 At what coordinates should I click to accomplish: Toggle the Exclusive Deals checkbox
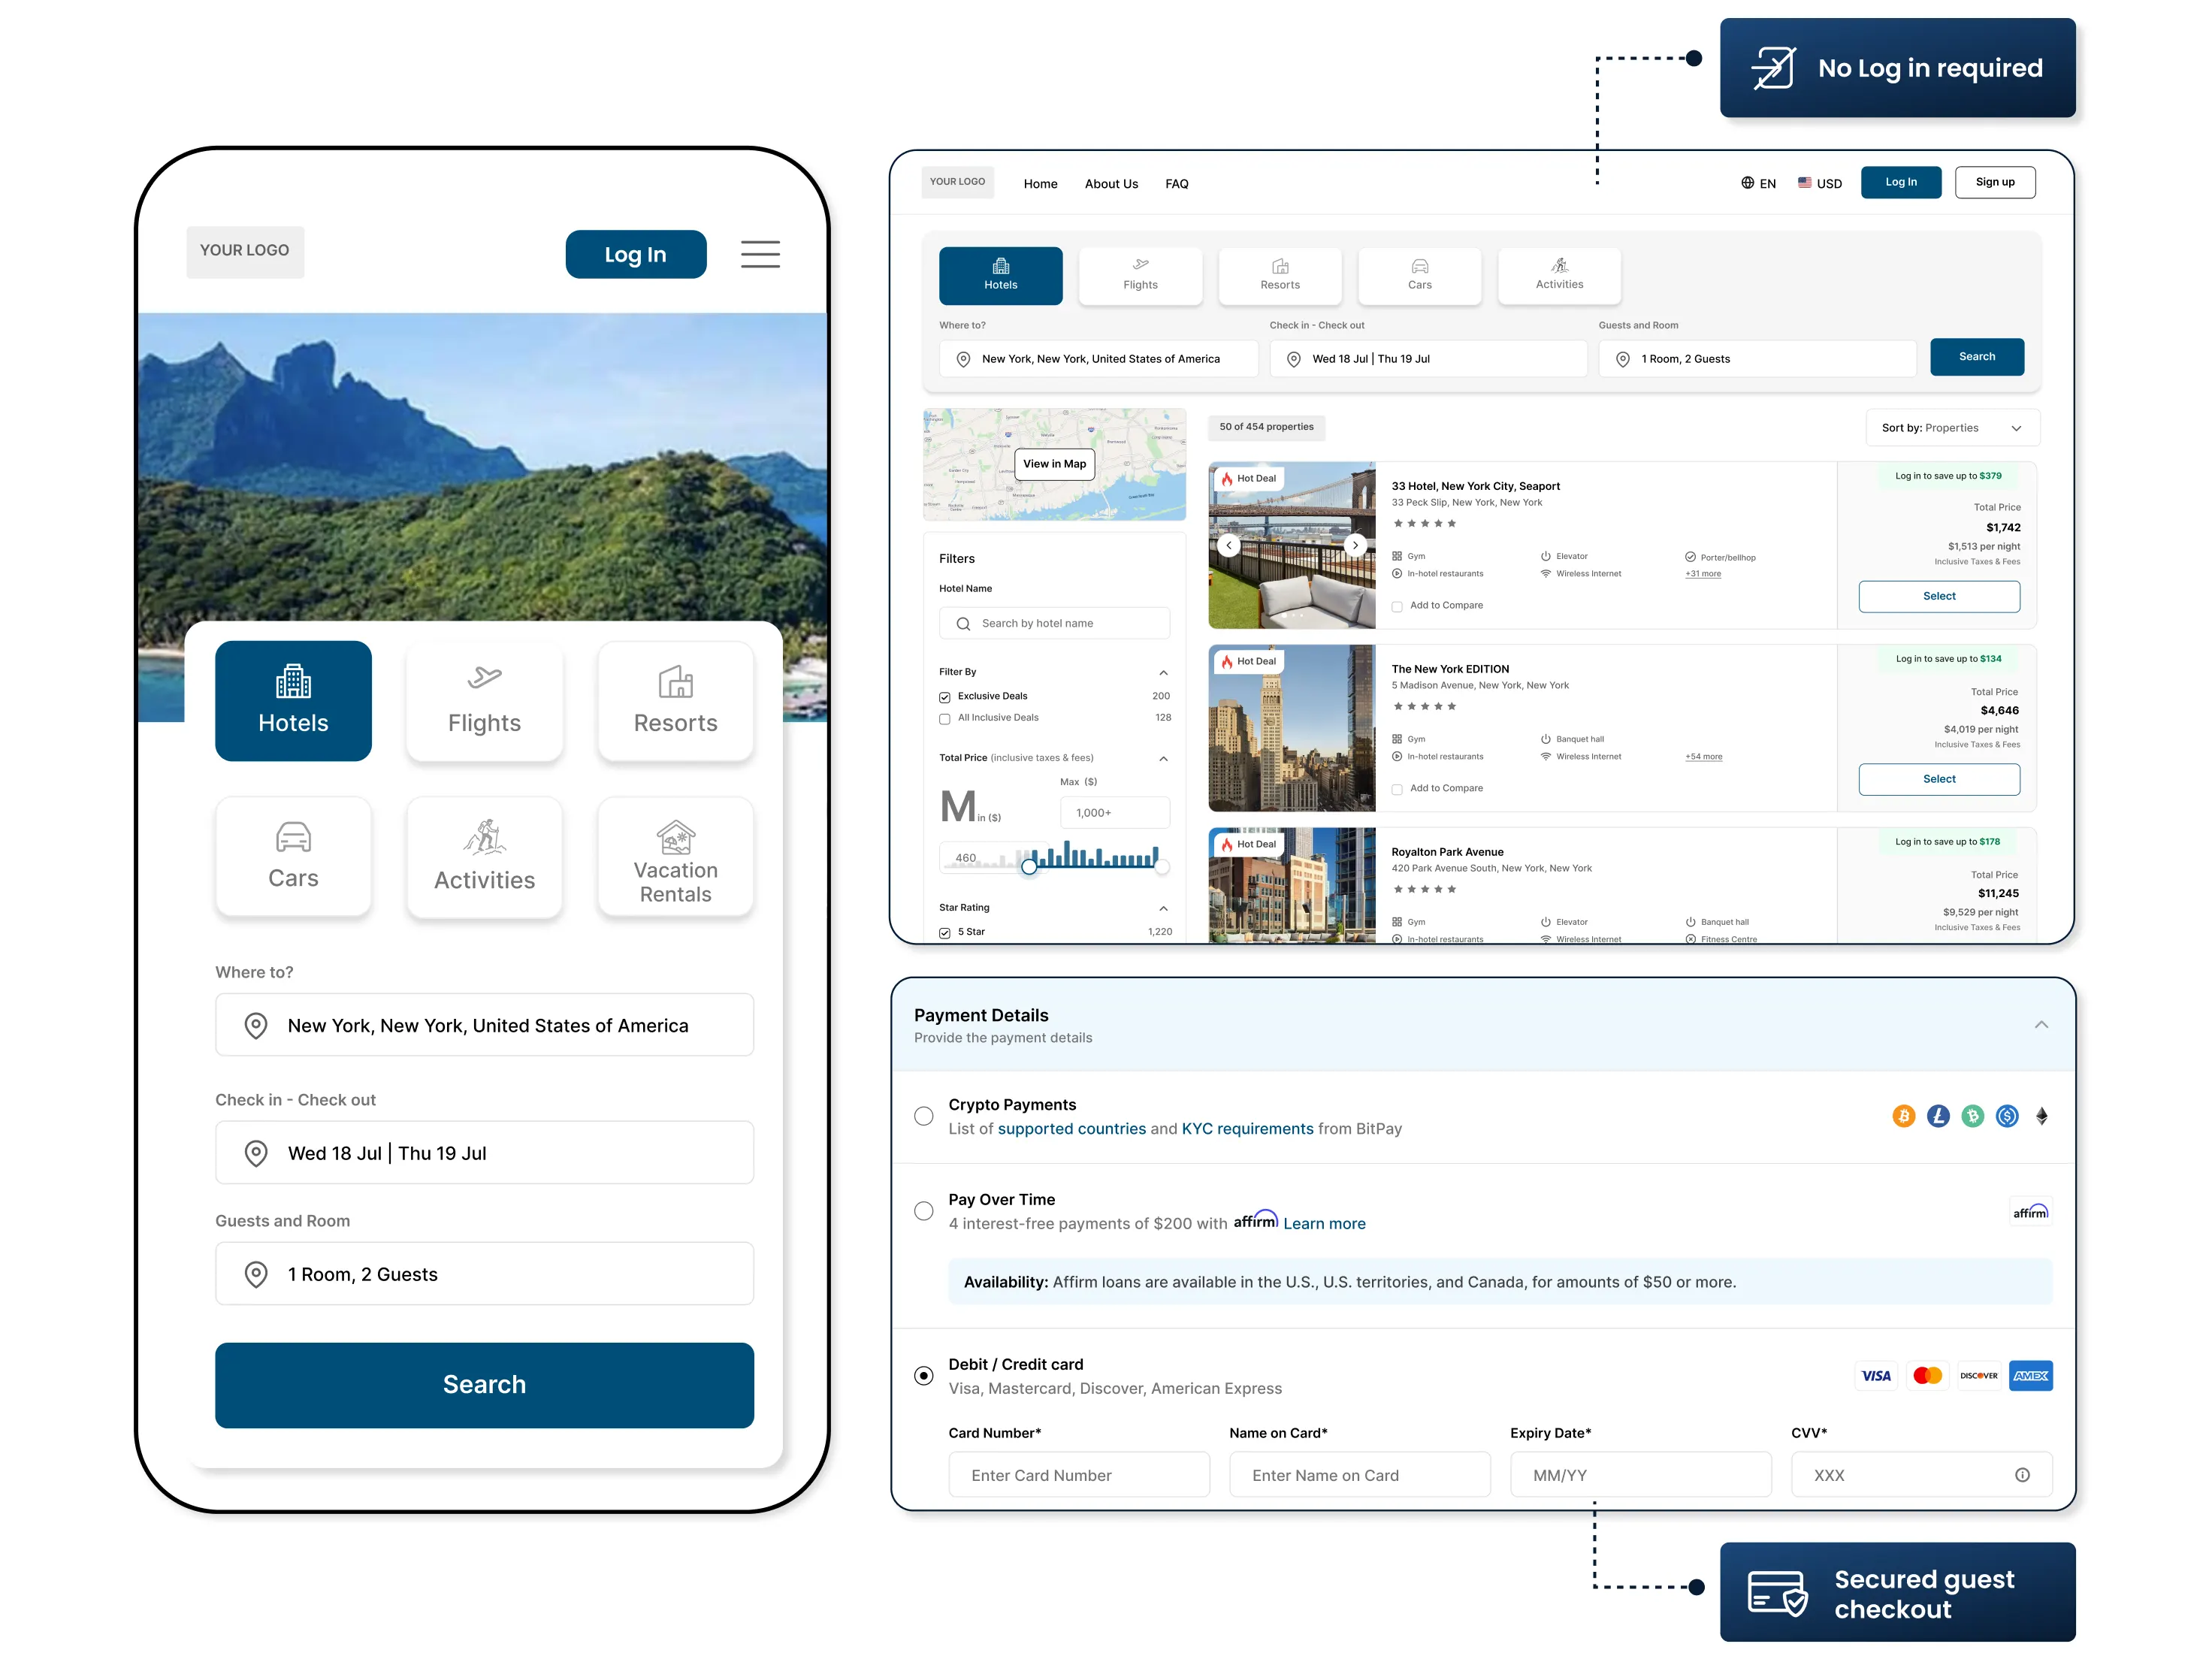945,697
